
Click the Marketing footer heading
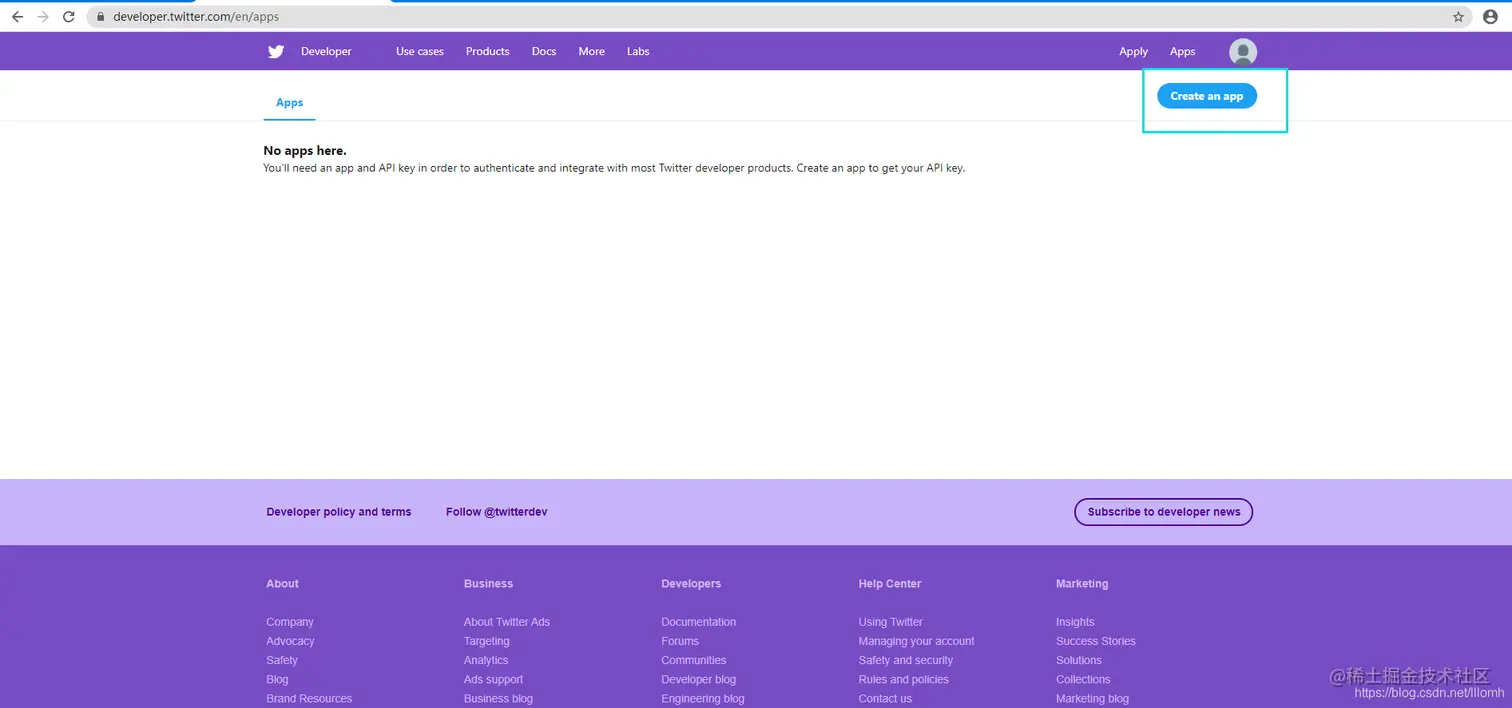[1082, 584]
